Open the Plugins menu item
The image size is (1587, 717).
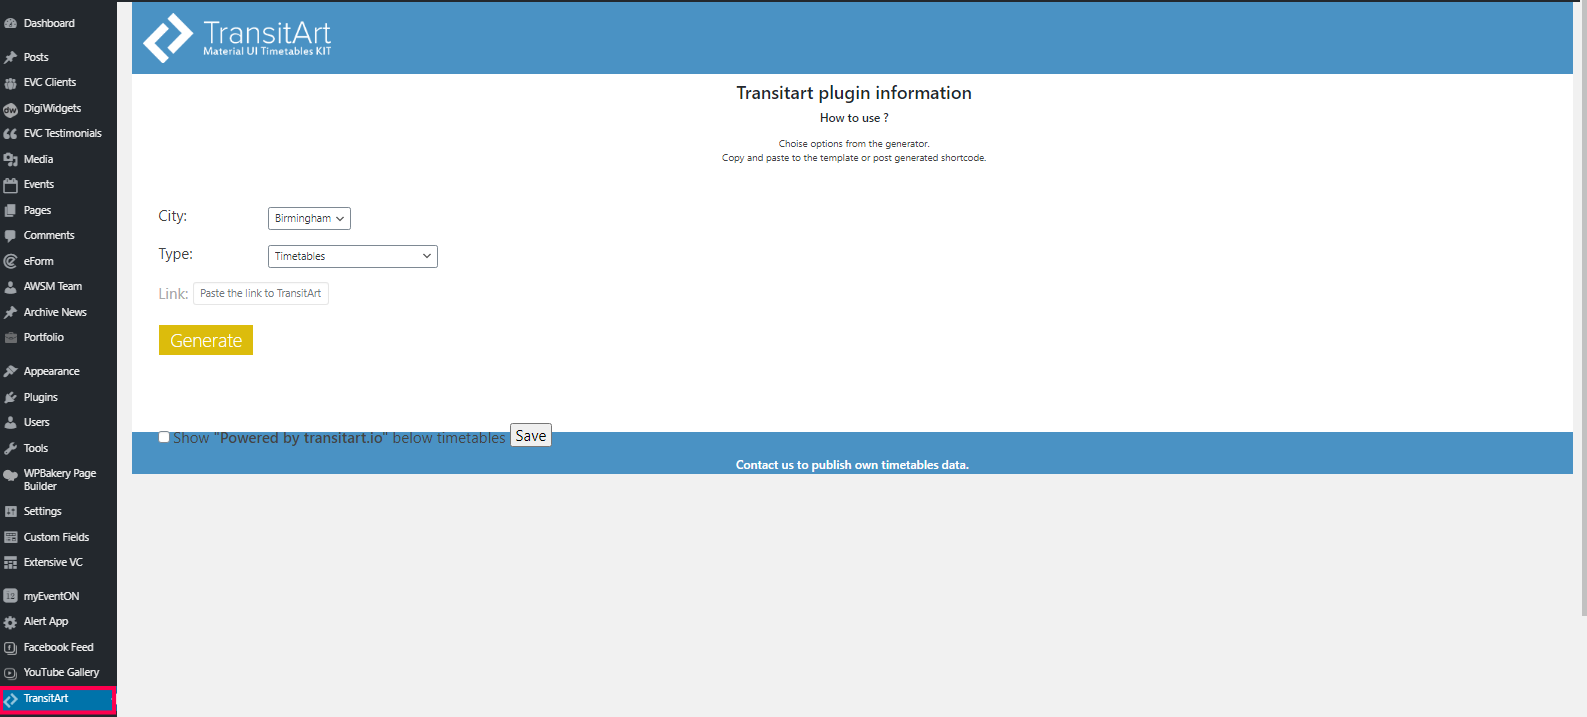pyautogui.click(x=58, y=397)
